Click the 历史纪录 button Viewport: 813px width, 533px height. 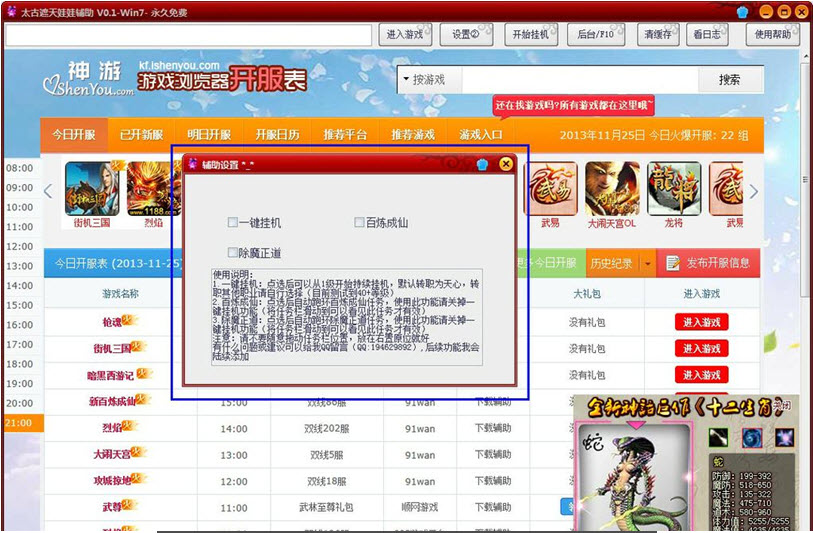coord(611,263)
